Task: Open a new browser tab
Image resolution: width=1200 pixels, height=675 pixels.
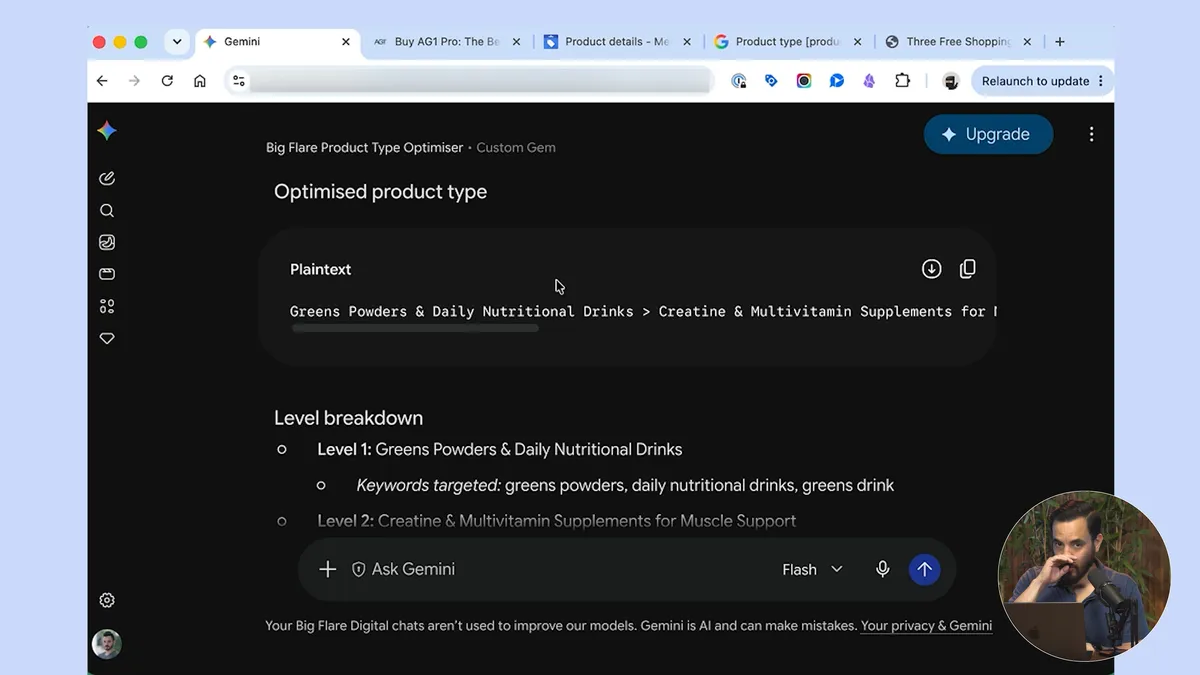Action: [x=1060, y=42]
